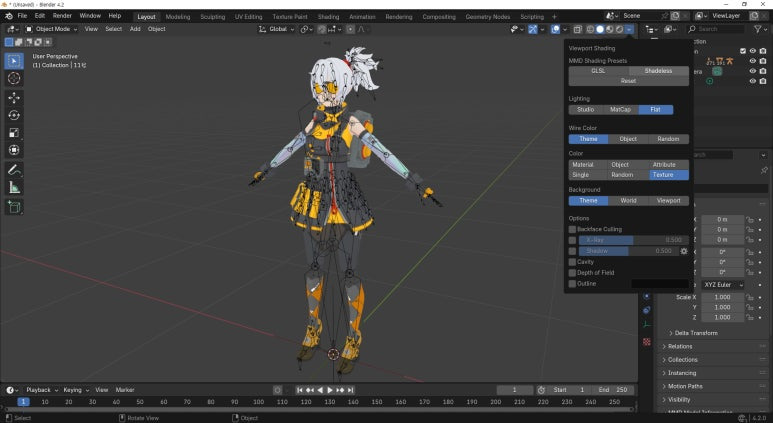773x423 pixels.
Task: Open the Blender logo menu
Action: [9, 16]
